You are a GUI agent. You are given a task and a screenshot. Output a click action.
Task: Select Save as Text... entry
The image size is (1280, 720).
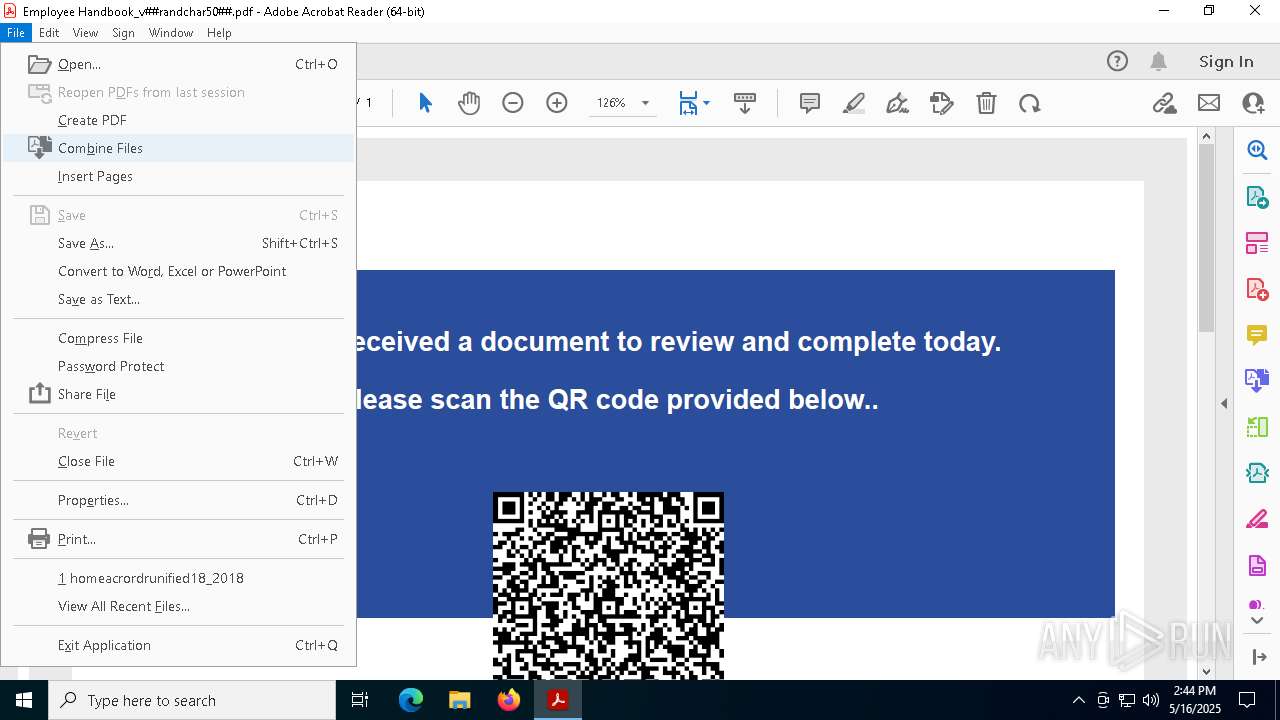pos(179,299)
